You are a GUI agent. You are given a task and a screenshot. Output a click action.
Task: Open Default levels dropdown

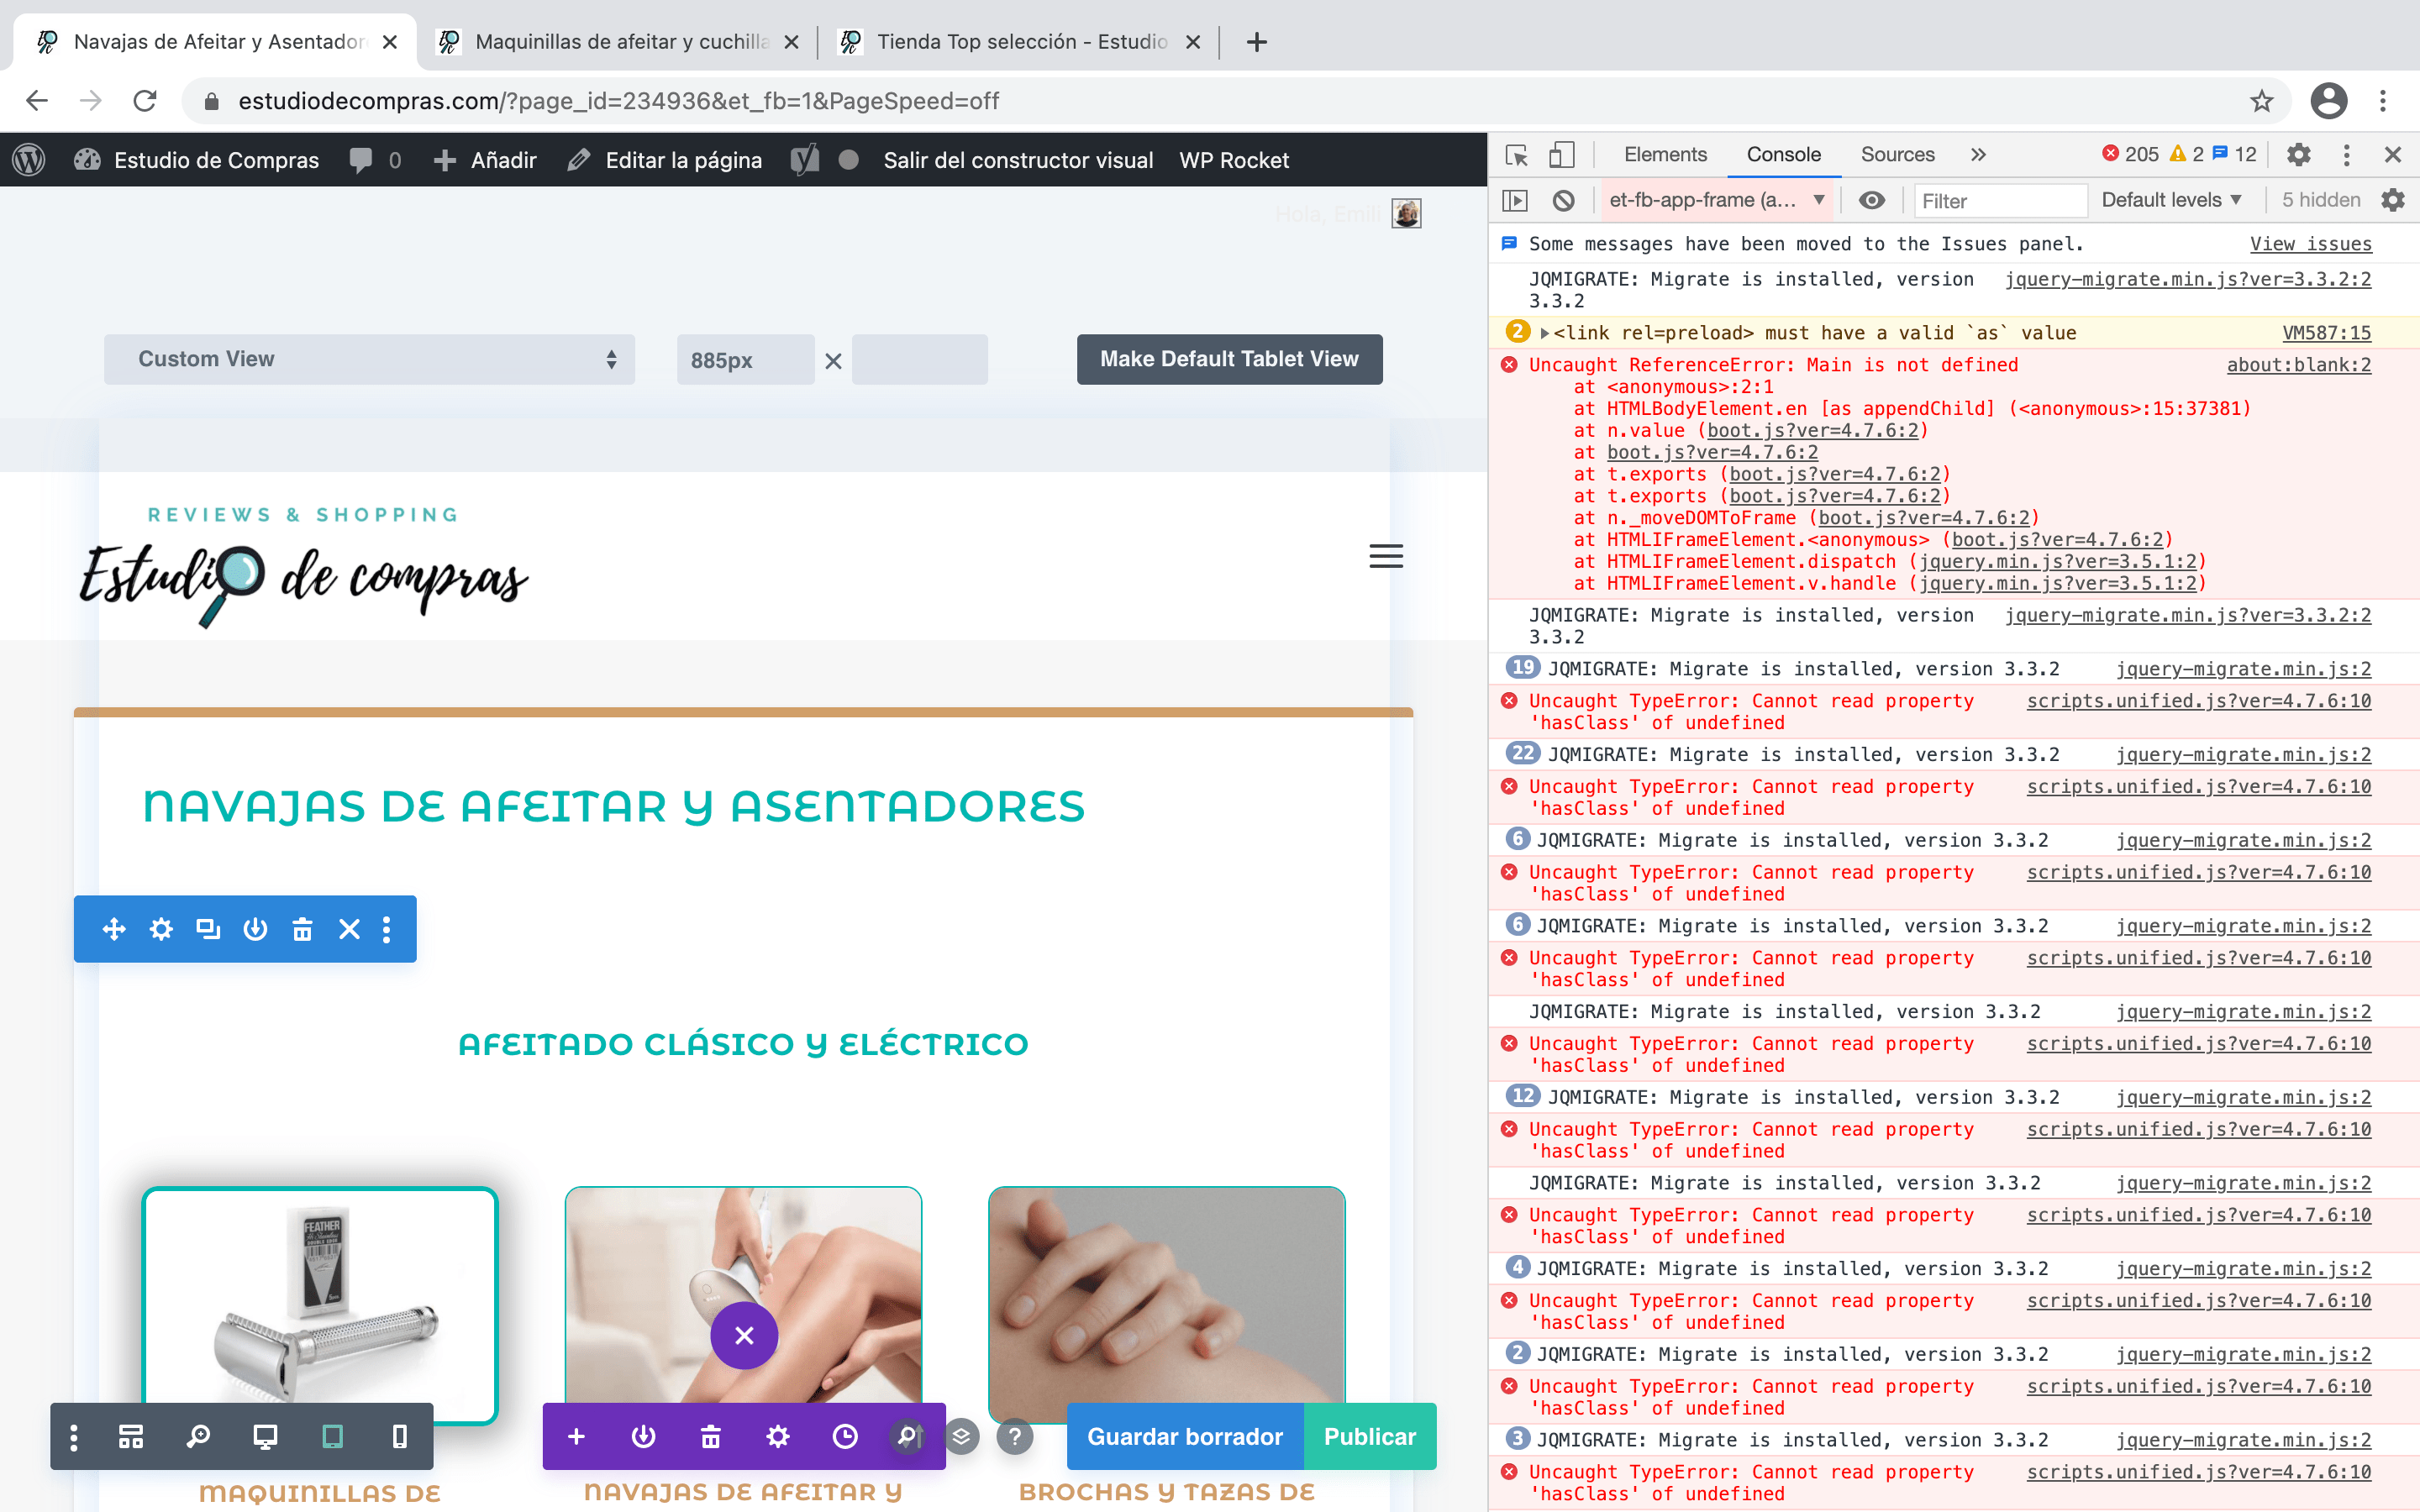2171,201
